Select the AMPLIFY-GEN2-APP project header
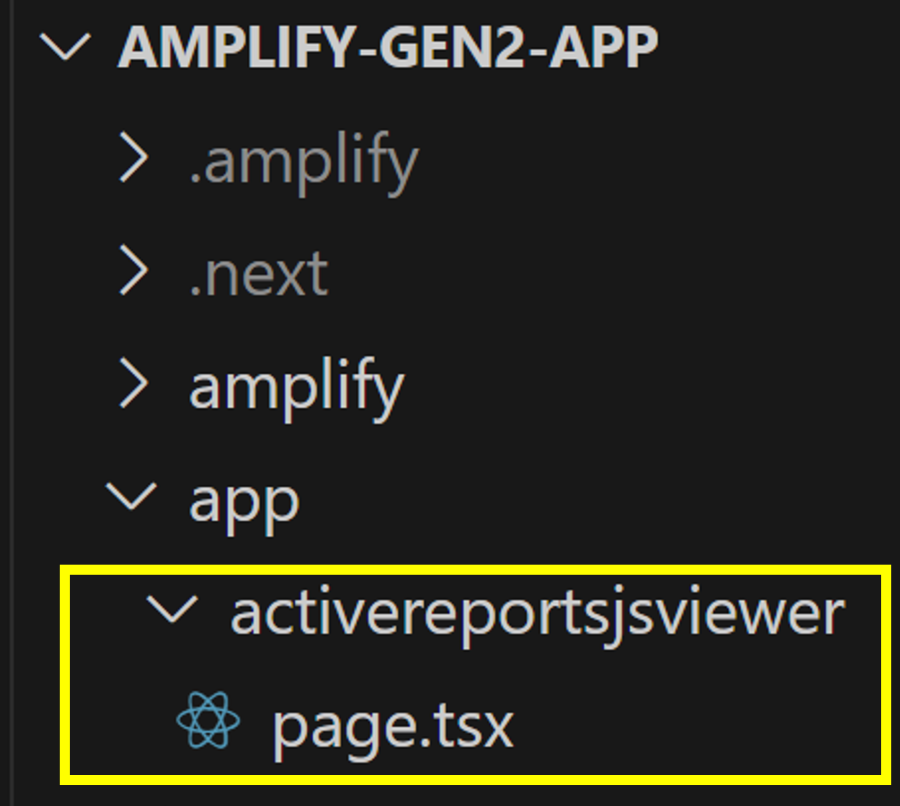The width and height of the screenshot is (900, 806). coord(388,48)
